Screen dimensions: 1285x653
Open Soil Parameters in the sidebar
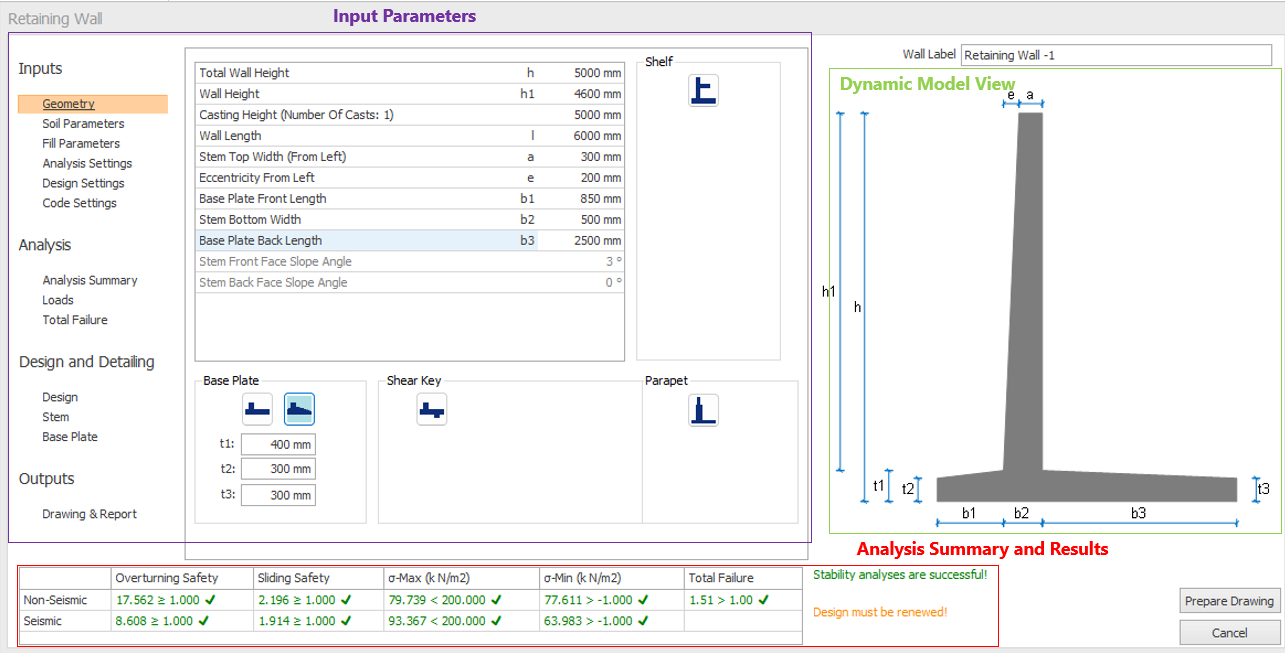(83, 124)
